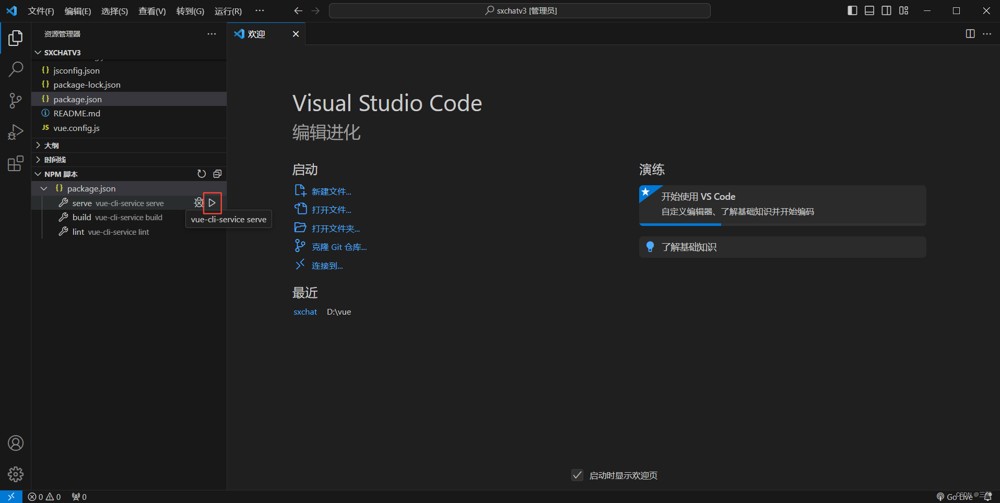This screenshot has height=503, width=1000.
Task: Open 了解基础知识 walkthrough
Action: click(x=783, y=247)
